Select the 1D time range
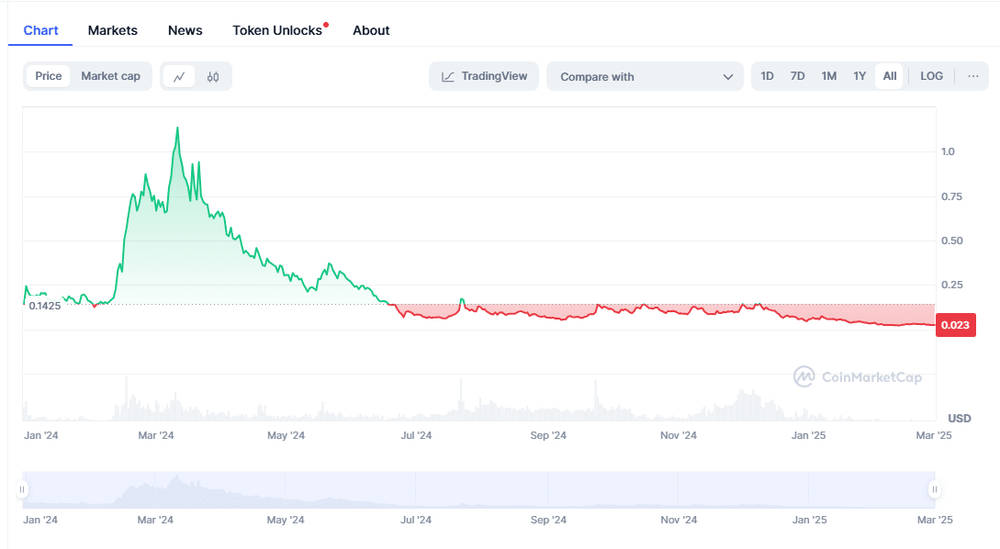 (x=767, y=76)
